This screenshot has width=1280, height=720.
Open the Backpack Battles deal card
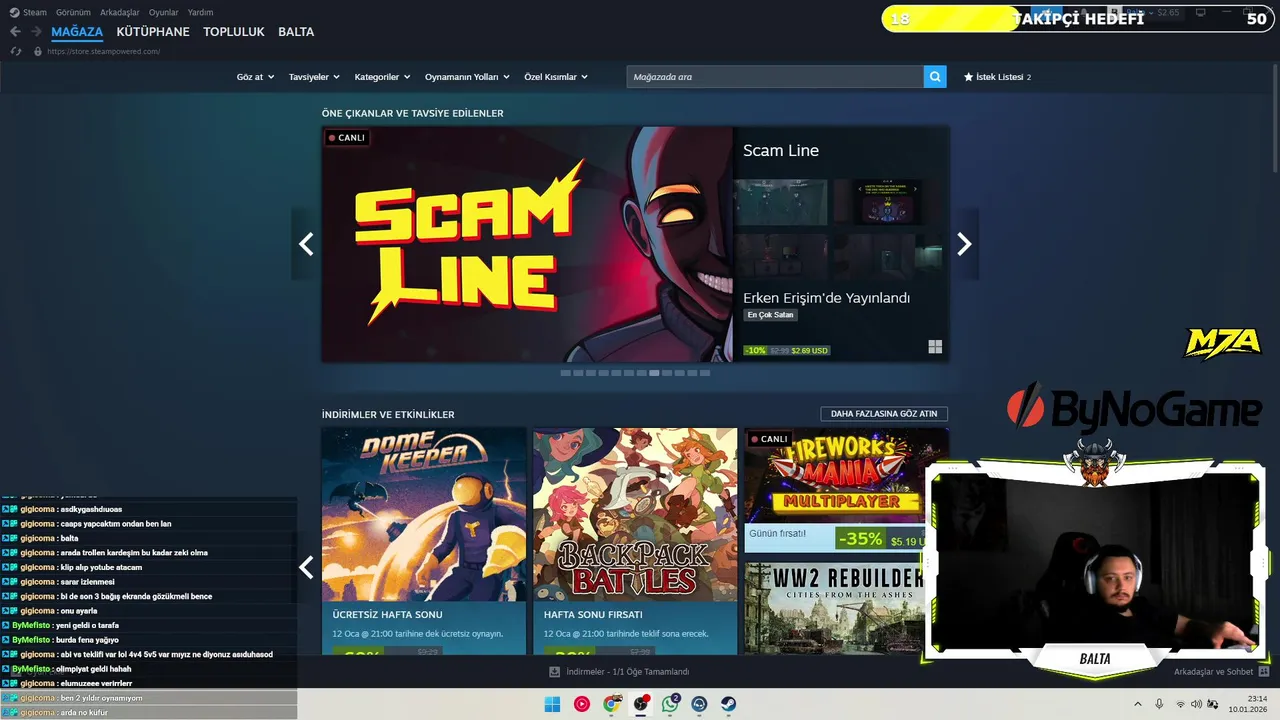[635, 541]
